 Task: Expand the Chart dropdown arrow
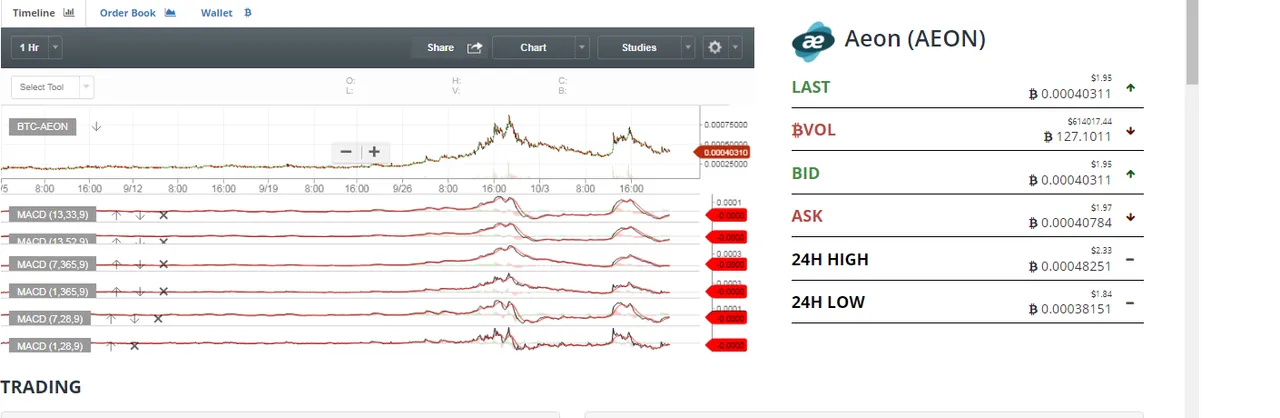582,47
